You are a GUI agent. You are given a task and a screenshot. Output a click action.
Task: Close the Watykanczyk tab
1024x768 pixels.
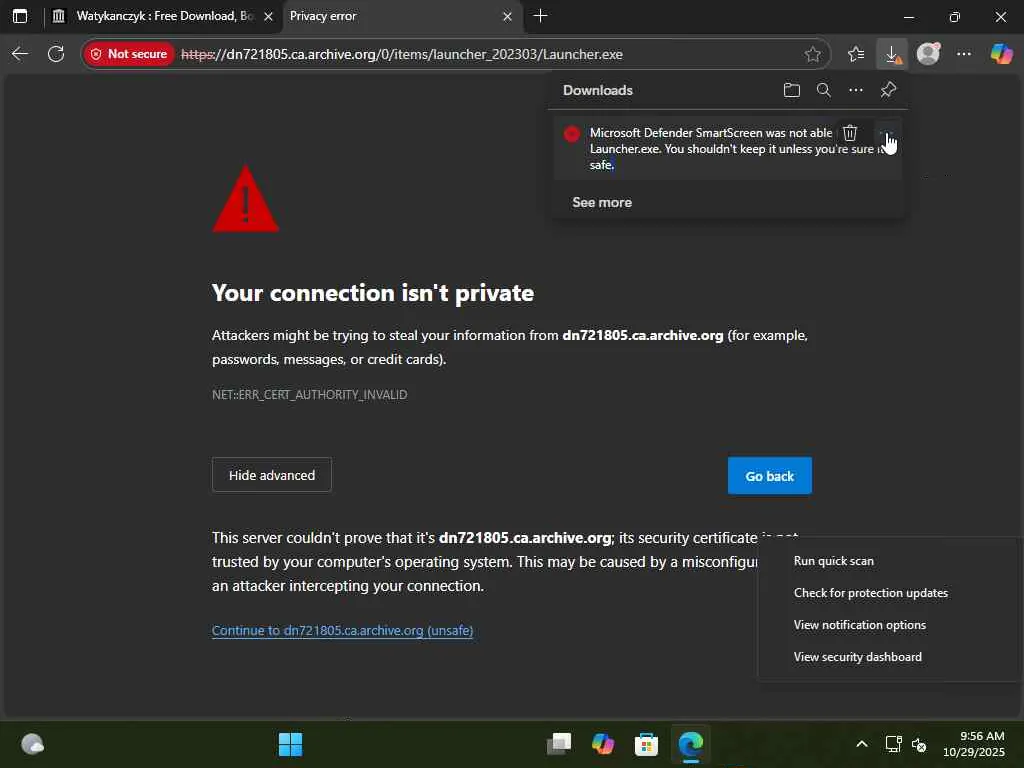coord(268,16)
